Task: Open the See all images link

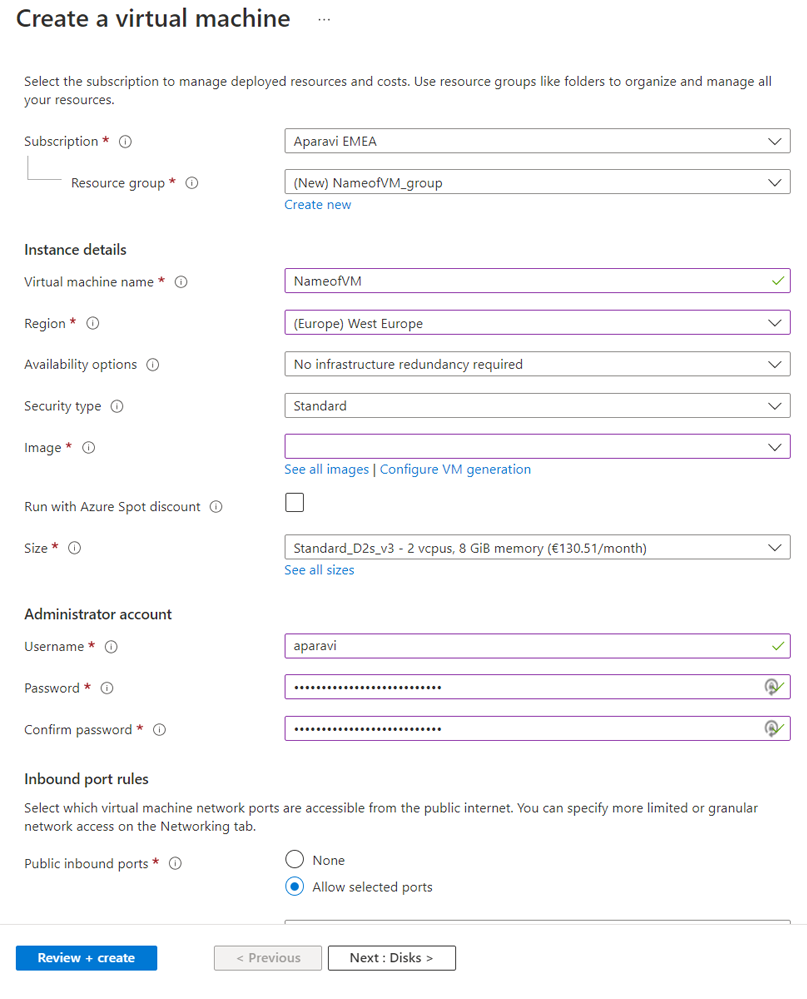Action: click(x=326, y=470)
